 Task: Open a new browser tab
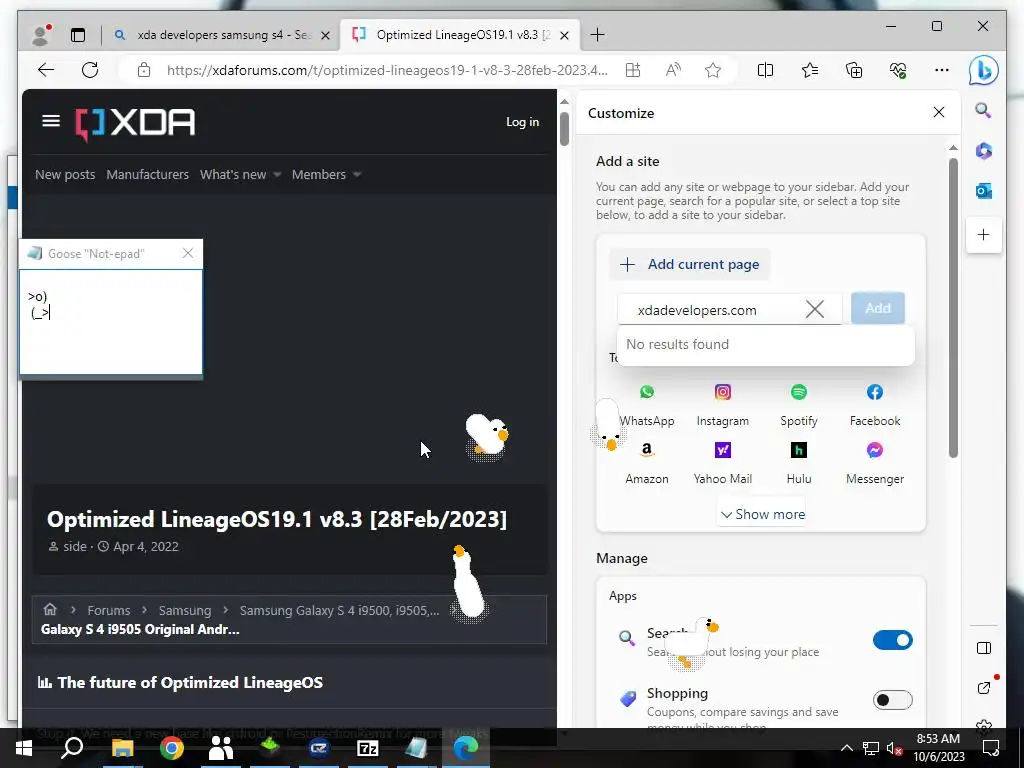[597, 35]
